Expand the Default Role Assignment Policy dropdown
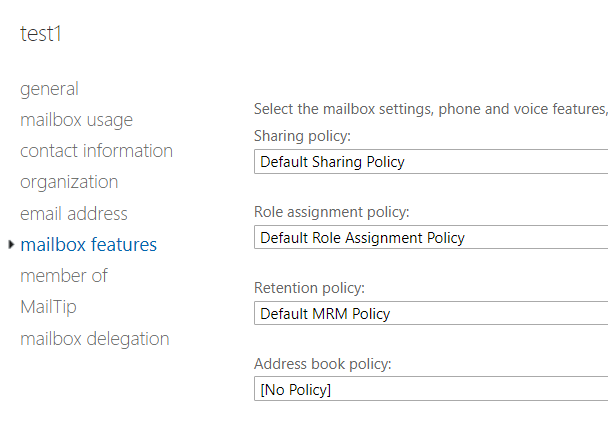Image resolution: width=608 pixels, height=430 pixels. tap(431, 237)
